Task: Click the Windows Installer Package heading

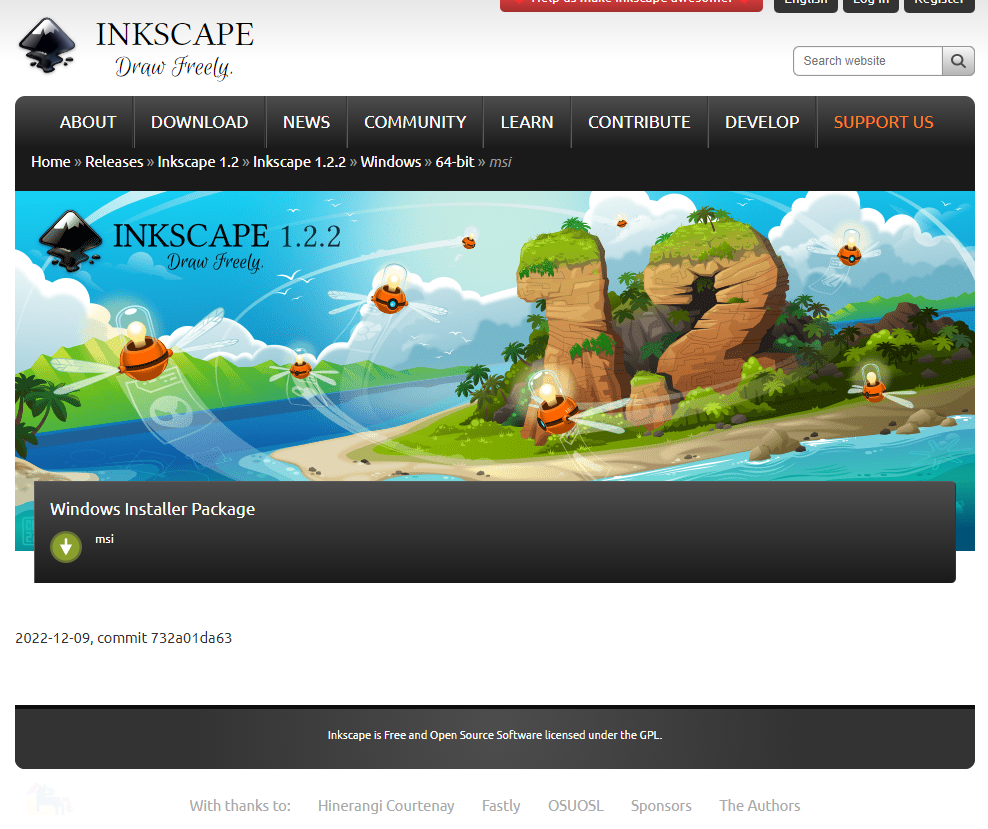Action: click(152, 509)
